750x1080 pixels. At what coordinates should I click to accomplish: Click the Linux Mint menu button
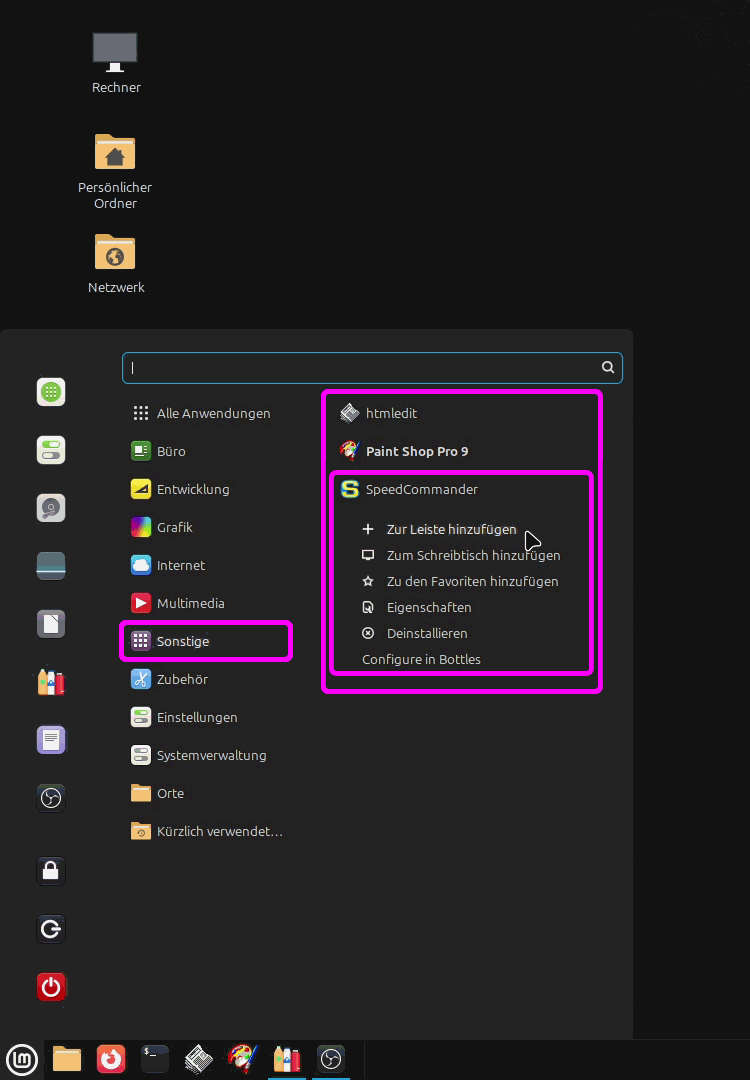tap(22, 1058)
